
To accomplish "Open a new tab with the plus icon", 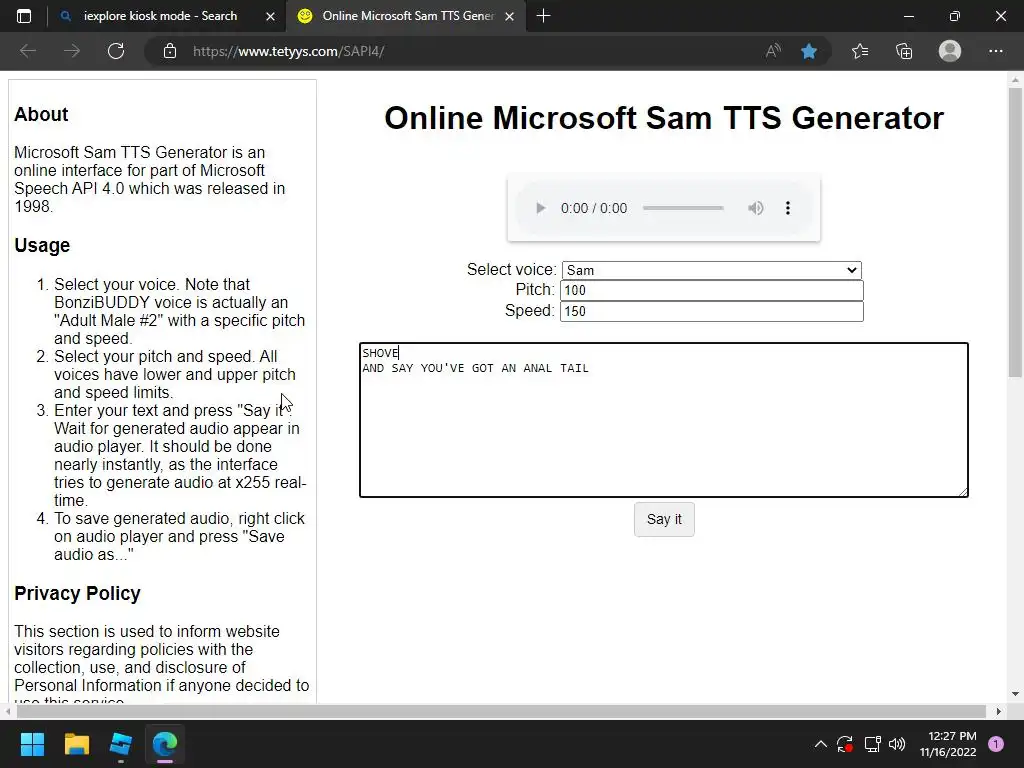I will click(543, 16).
